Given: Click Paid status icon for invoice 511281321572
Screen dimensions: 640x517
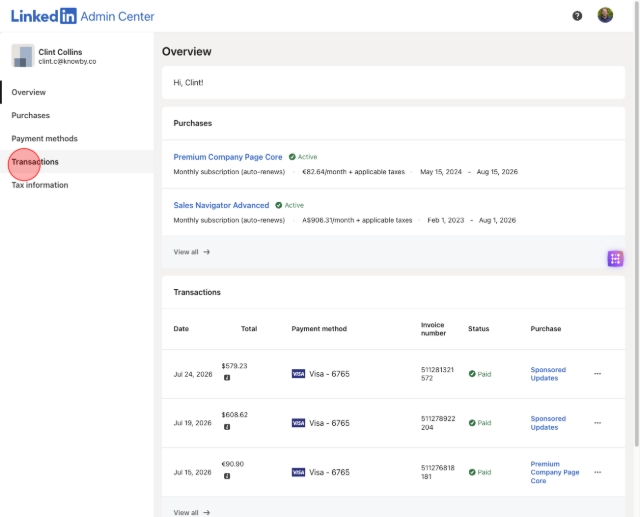Looking at the screenshot, I should coord(472,374).
